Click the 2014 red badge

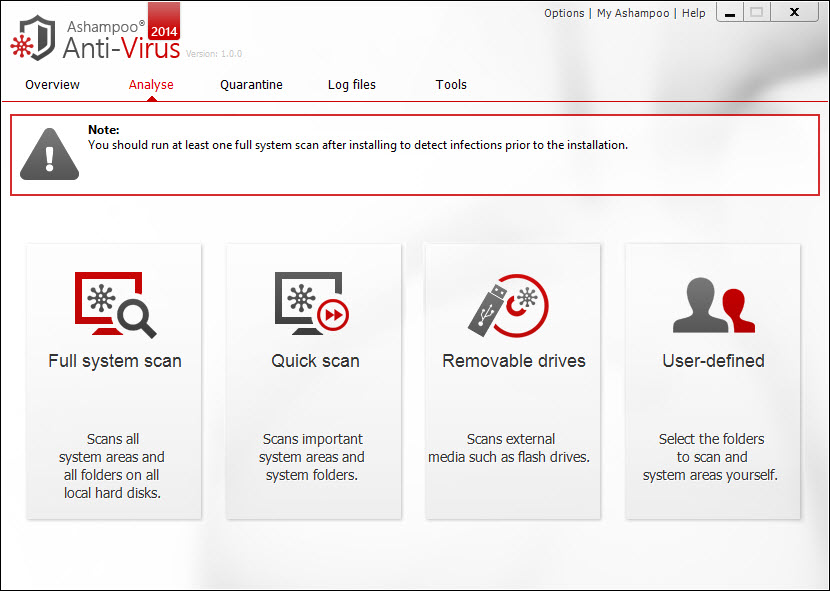click(x=164, y=21)
